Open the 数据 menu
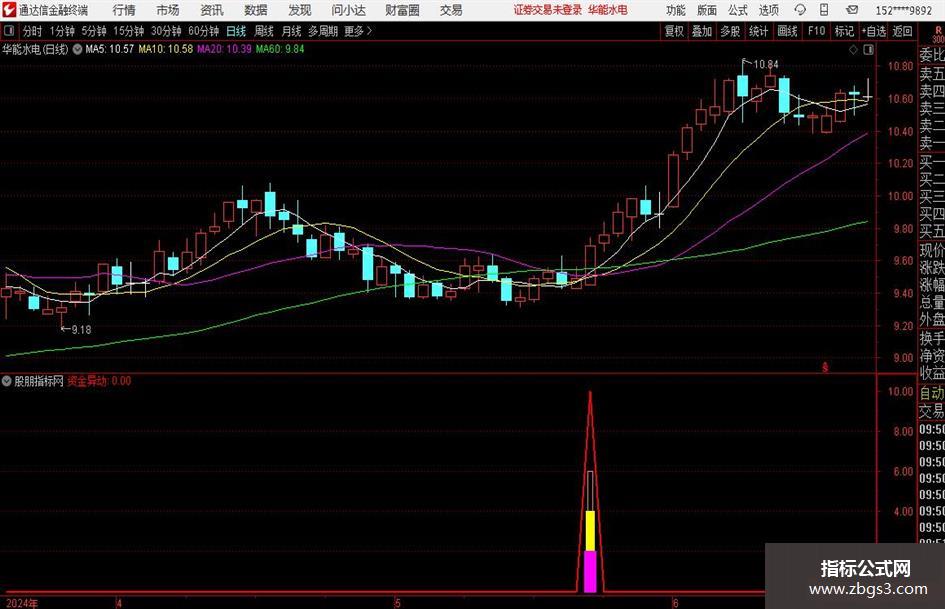 [x=256, y=10]
